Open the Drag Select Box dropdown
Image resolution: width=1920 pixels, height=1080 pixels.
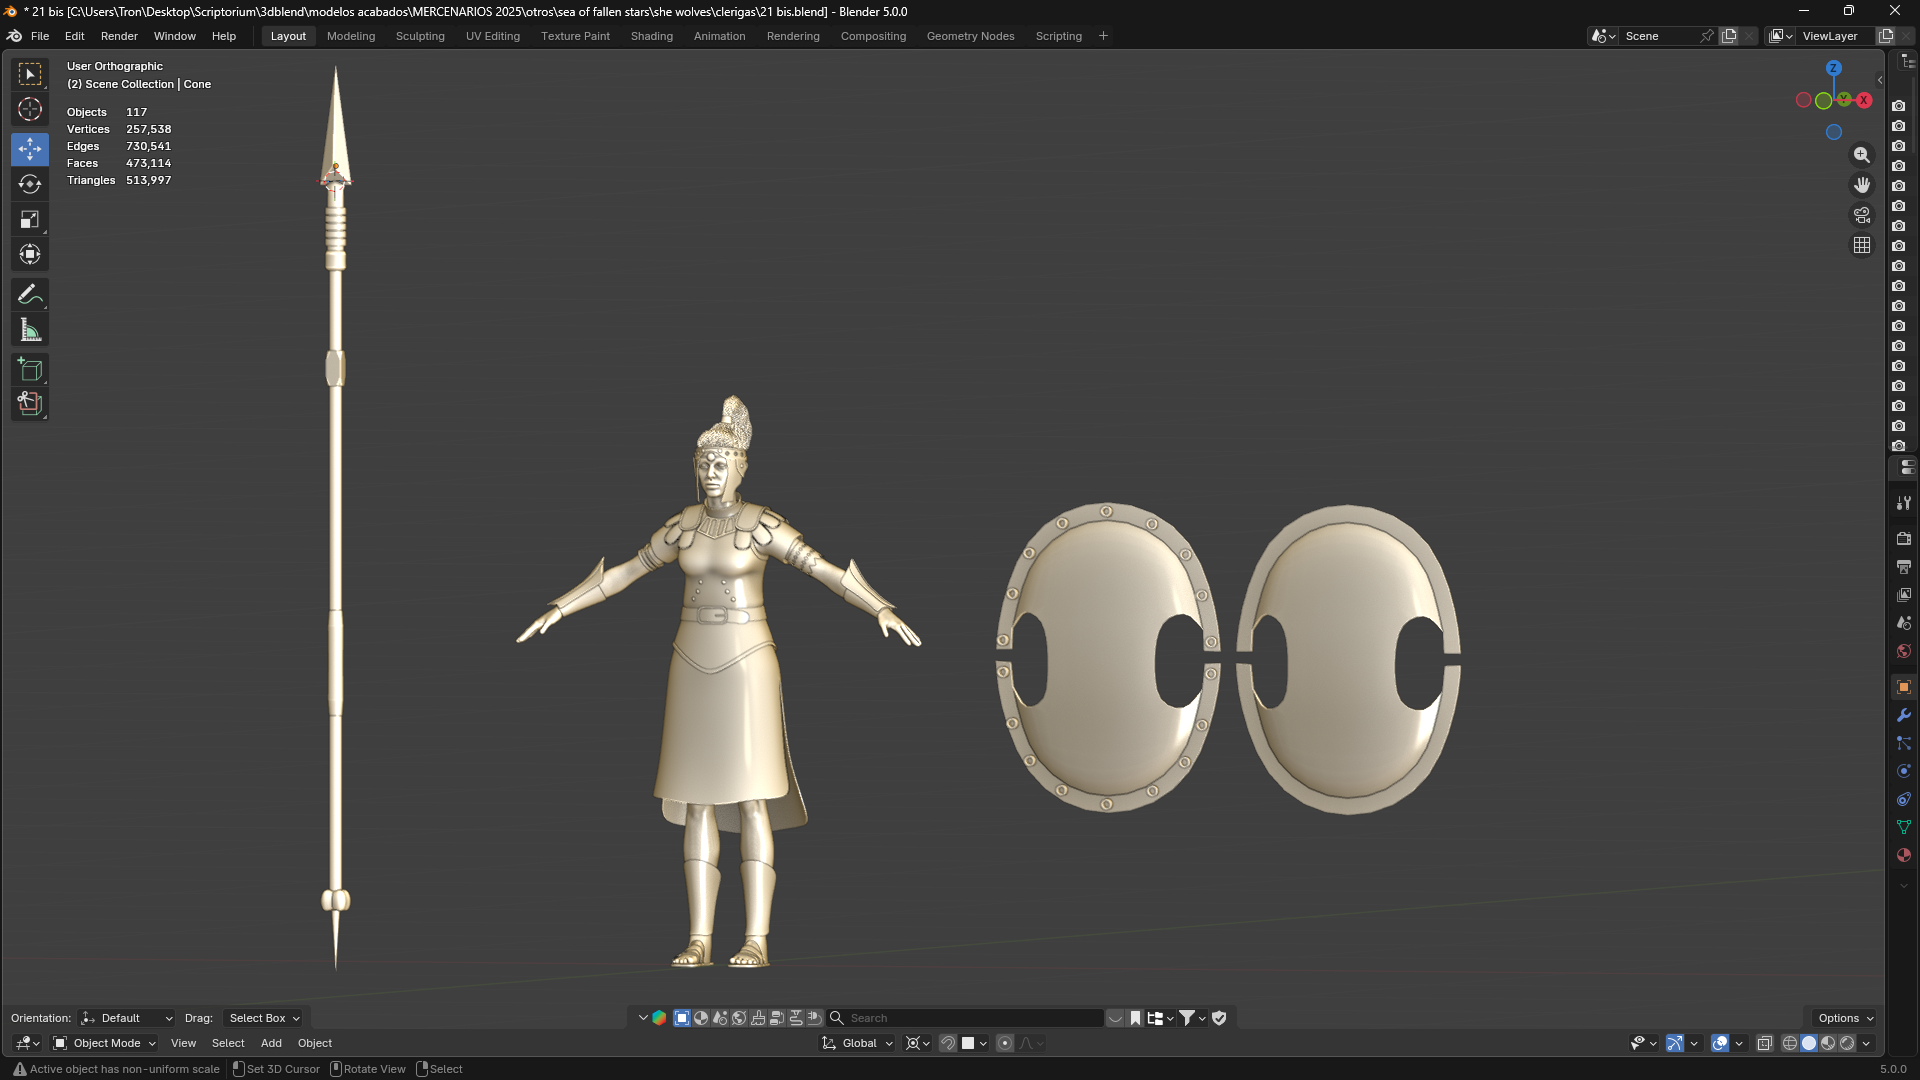point(264,1018)
